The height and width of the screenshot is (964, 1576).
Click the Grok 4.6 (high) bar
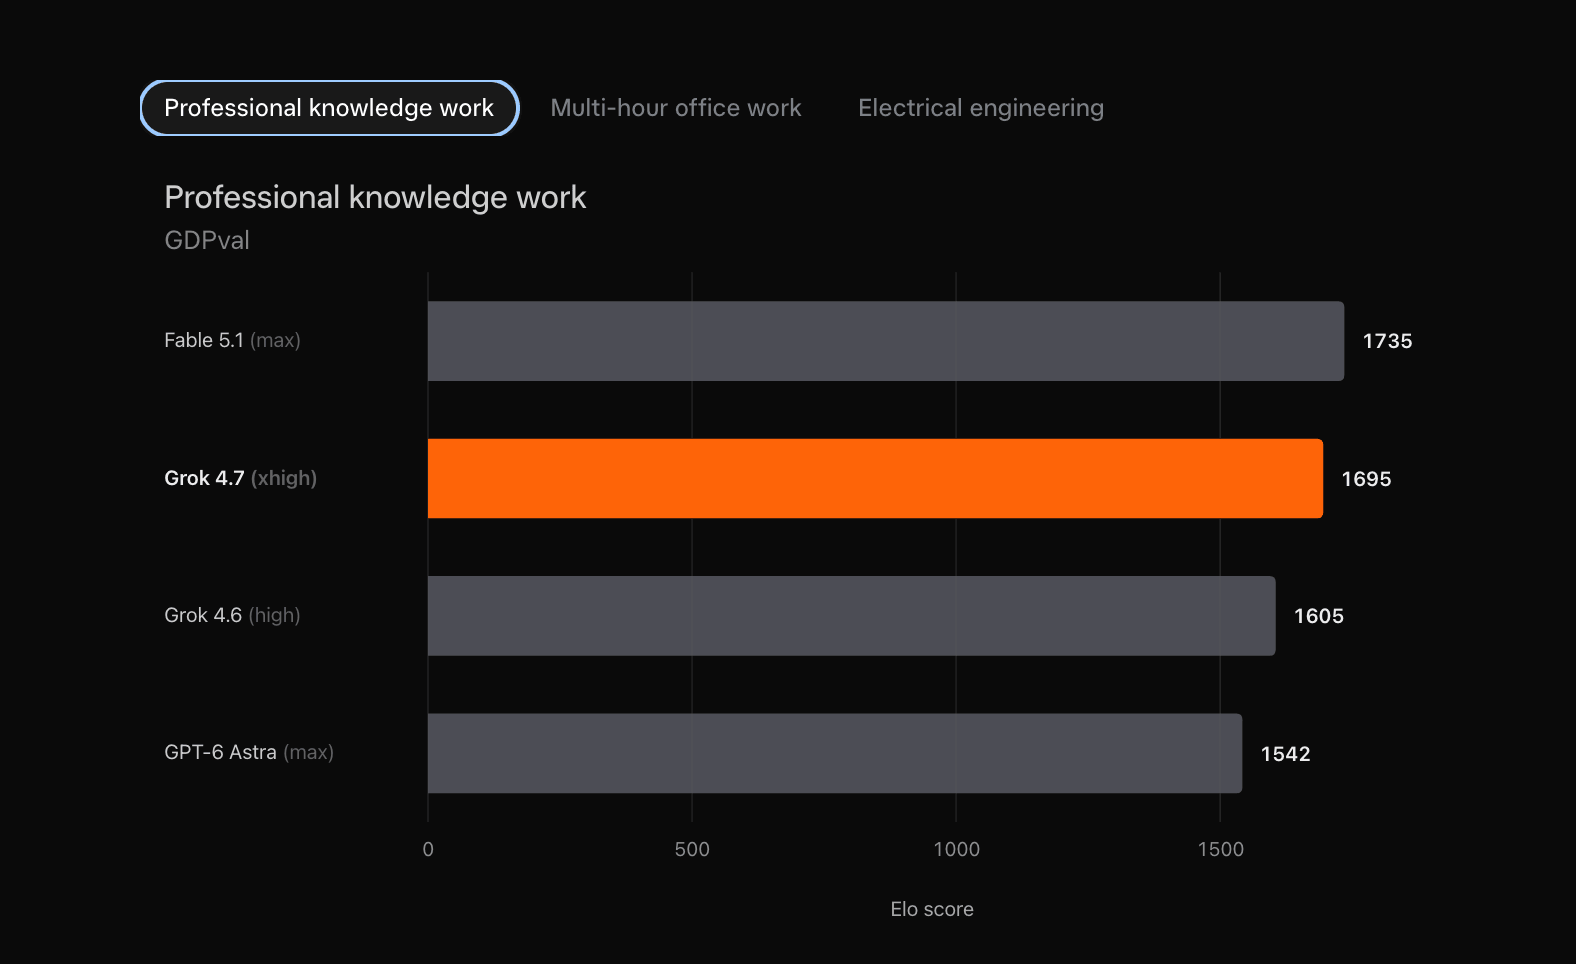(852, 616)
